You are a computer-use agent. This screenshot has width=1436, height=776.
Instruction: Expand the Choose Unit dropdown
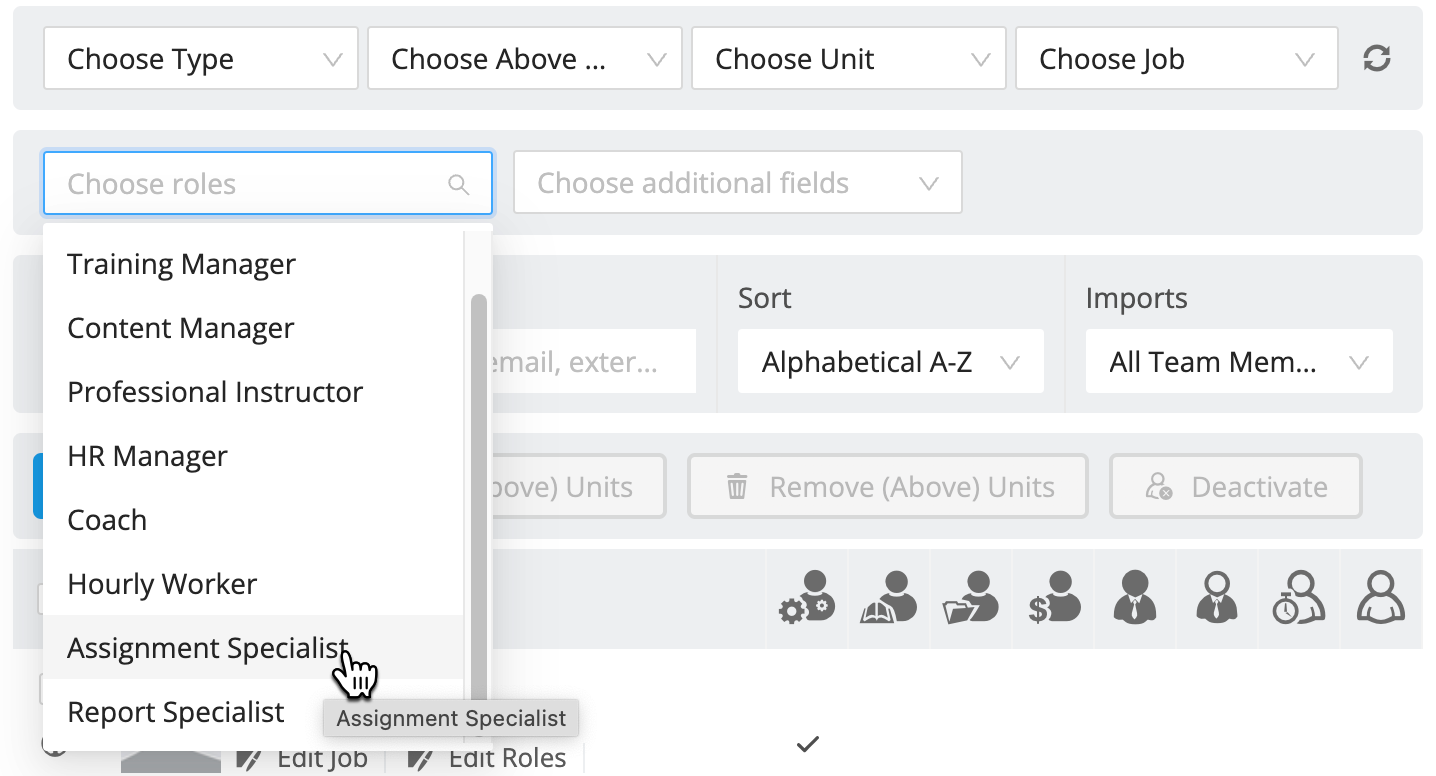(849, 59)
